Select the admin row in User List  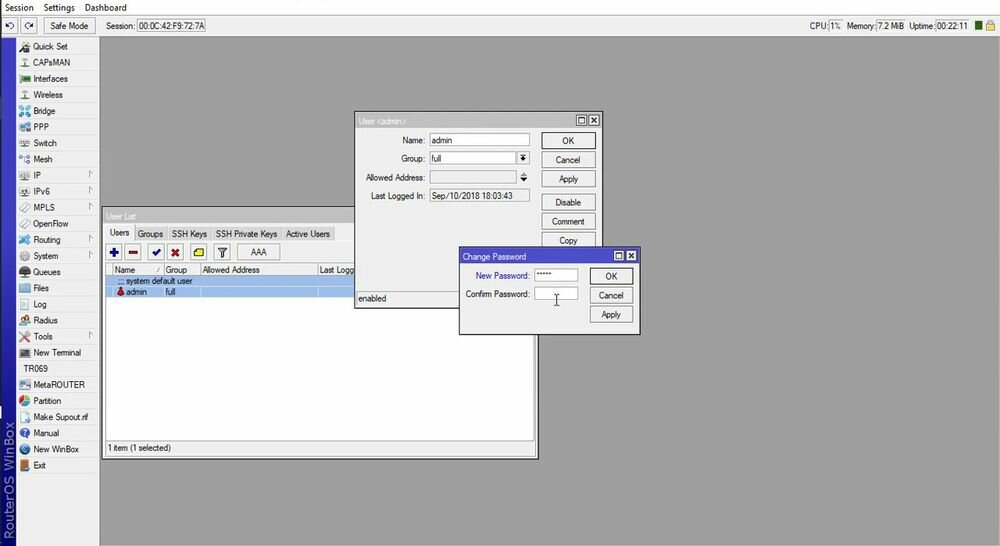pyautogui.click(x=230, y=291)
